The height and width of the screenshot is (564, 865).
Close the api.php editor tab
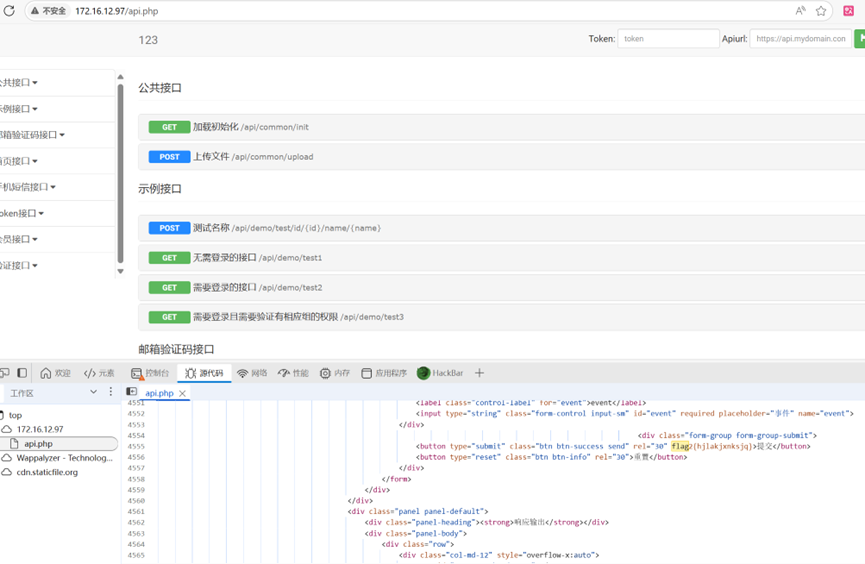point(182,393)
